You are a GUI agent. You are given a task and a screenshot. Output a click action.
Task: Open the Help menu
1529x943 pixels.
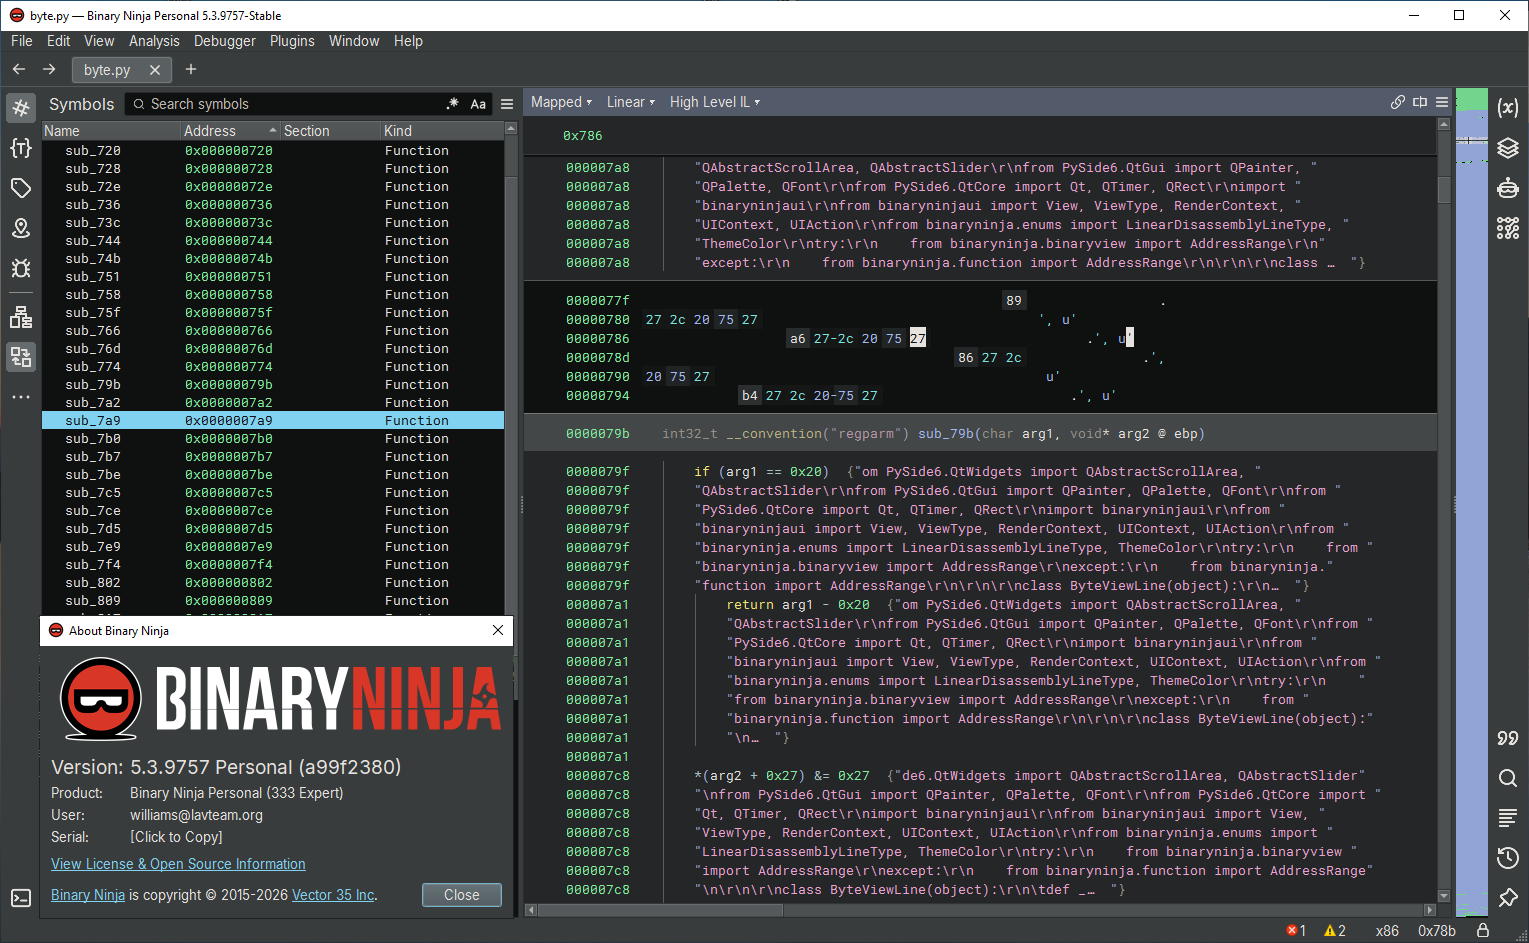(x=408, y=41)
